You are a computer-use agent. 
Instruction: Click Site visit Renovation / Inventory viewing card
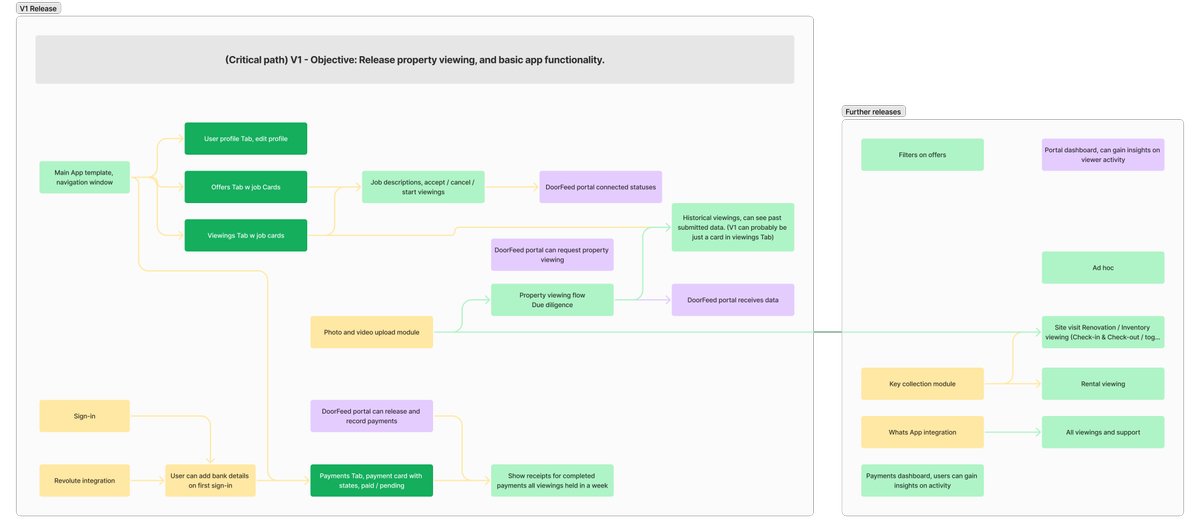[x=1103, y=332]
